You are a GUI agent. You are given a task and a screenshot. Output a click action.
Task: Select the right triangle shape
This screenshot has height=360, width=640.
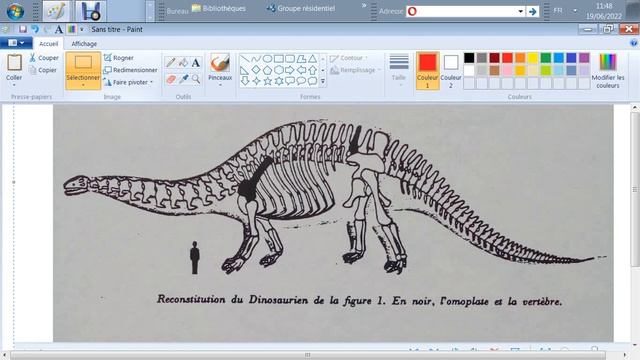click(x=245, y=70)
